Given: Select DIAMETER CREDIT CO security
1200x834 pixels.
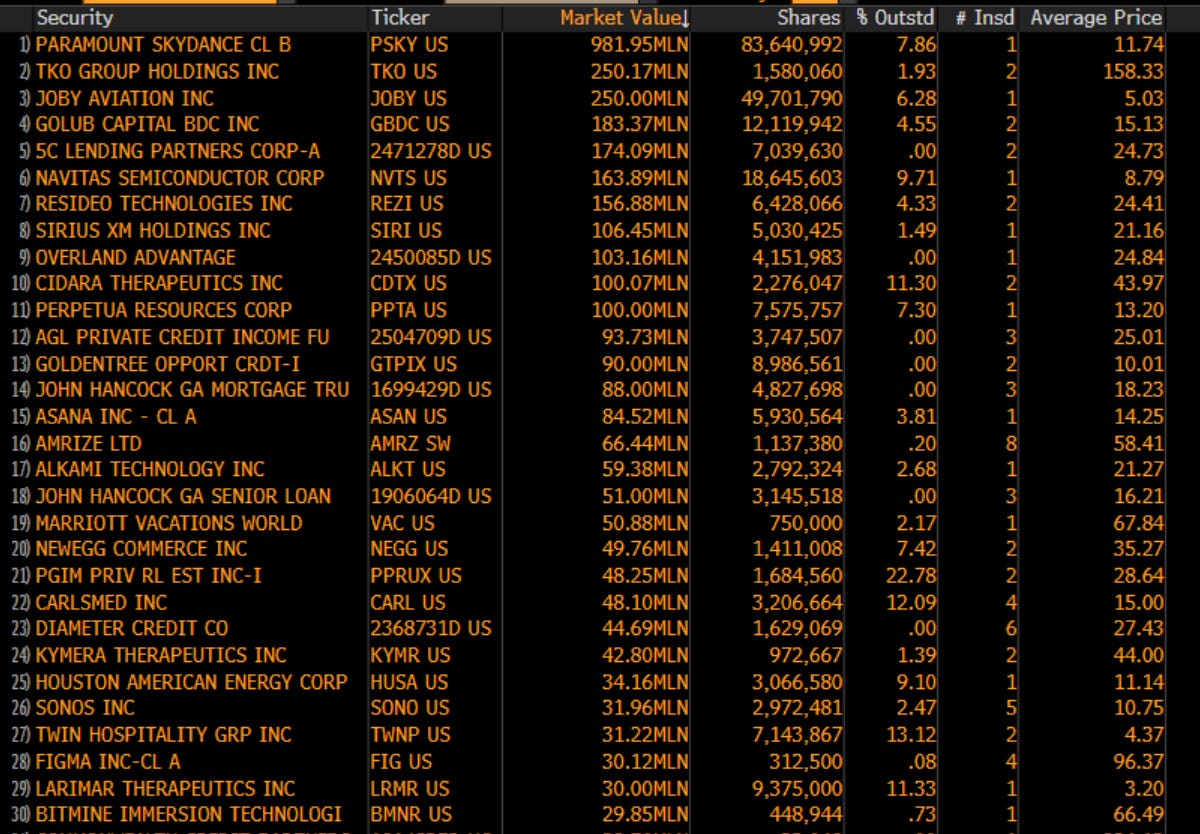Looking at the screenshot, I should click(x=132, y=629).
